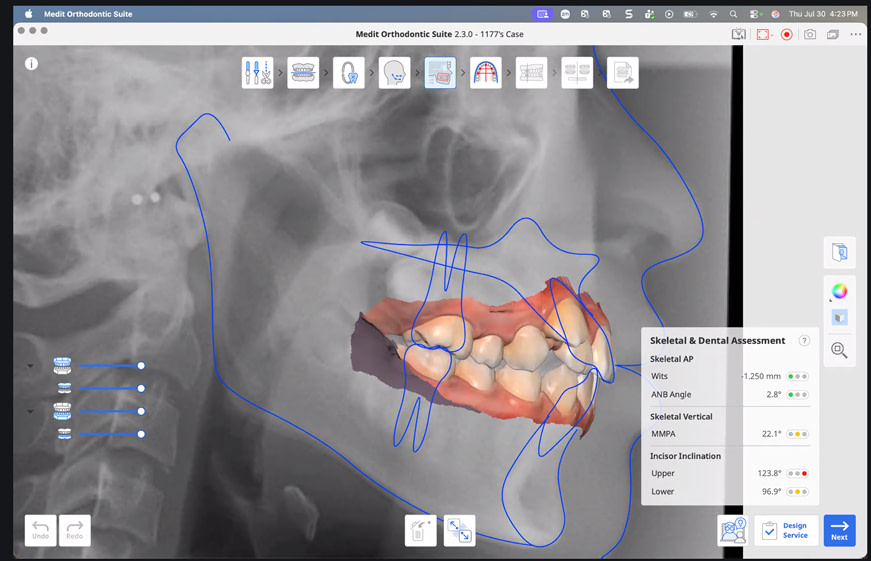Collapse the second model group arrow
The image size is (871, 561).
(x=31, y=412)
